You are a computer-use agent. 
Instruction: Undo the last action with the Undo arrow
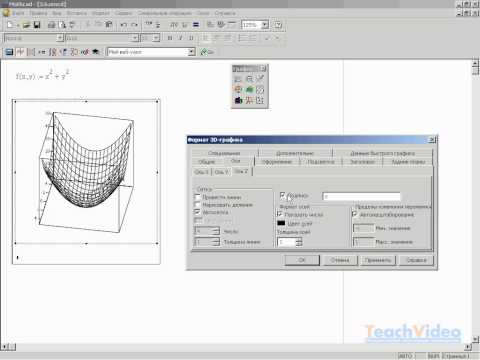[x=124, y=25]
